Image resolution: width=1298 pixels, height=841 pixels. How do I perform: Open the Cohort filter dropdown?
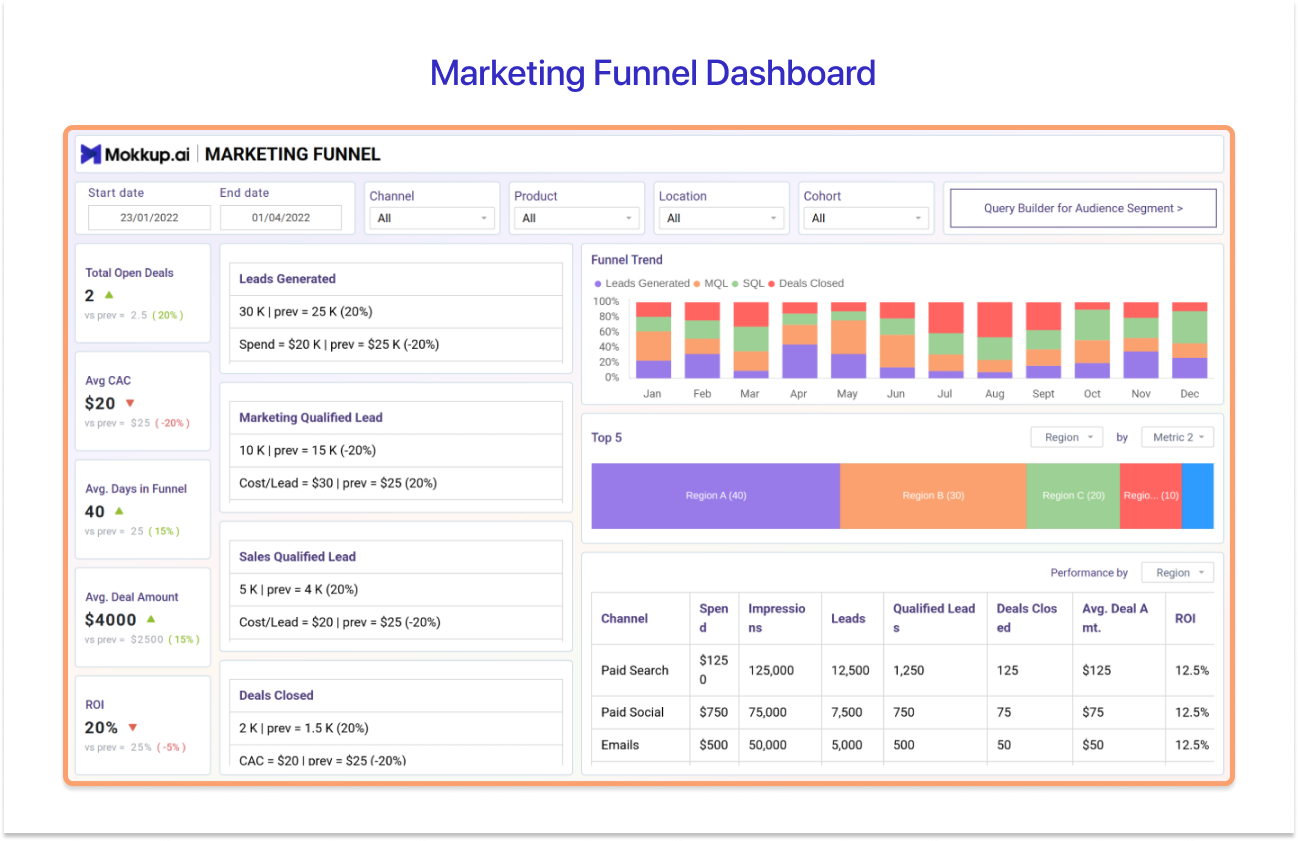[x=866, y=218]
